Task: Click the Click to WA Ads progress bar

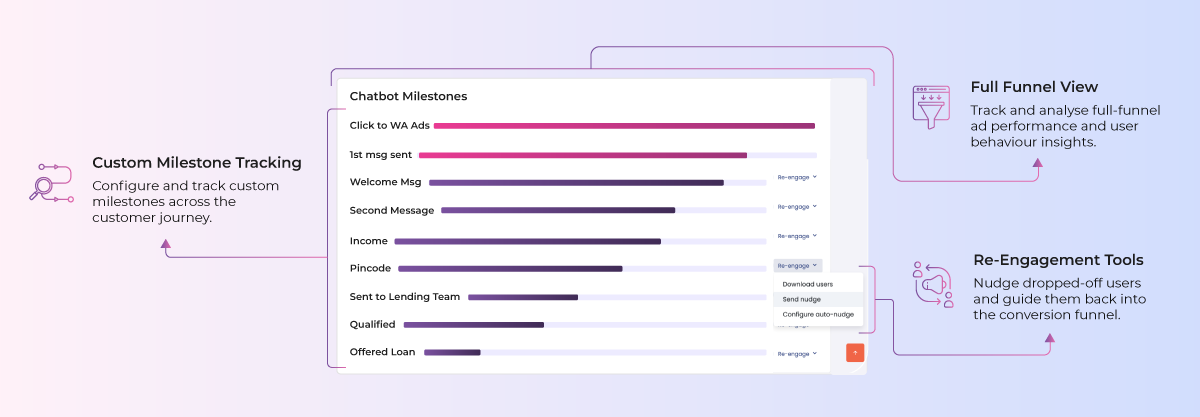Action: click(624, 126)
